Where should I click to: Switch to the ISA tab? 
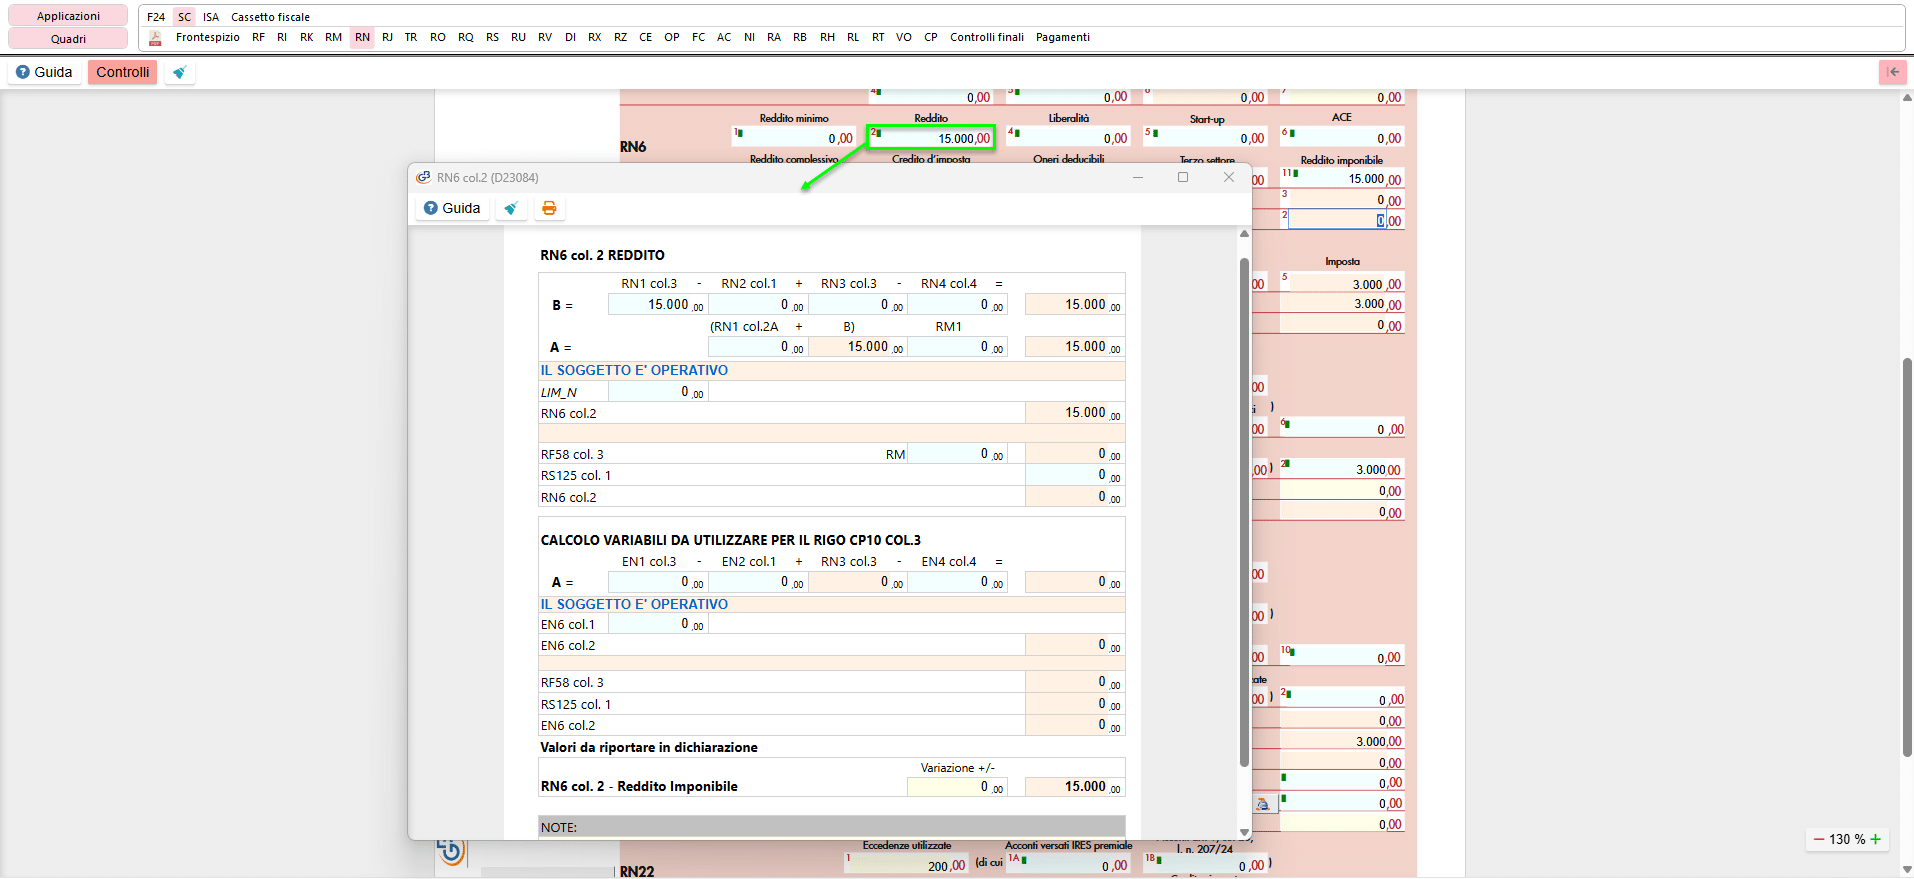(x=211, y=17)
